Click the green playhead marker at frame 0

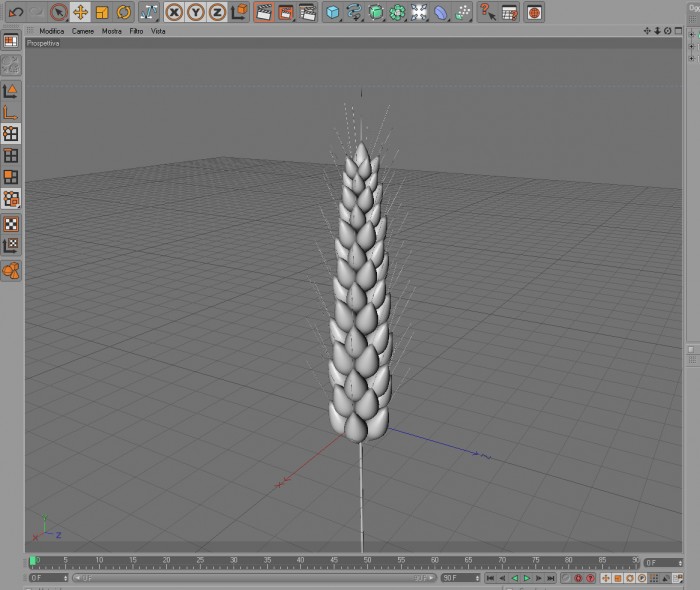tap(33, 561)
